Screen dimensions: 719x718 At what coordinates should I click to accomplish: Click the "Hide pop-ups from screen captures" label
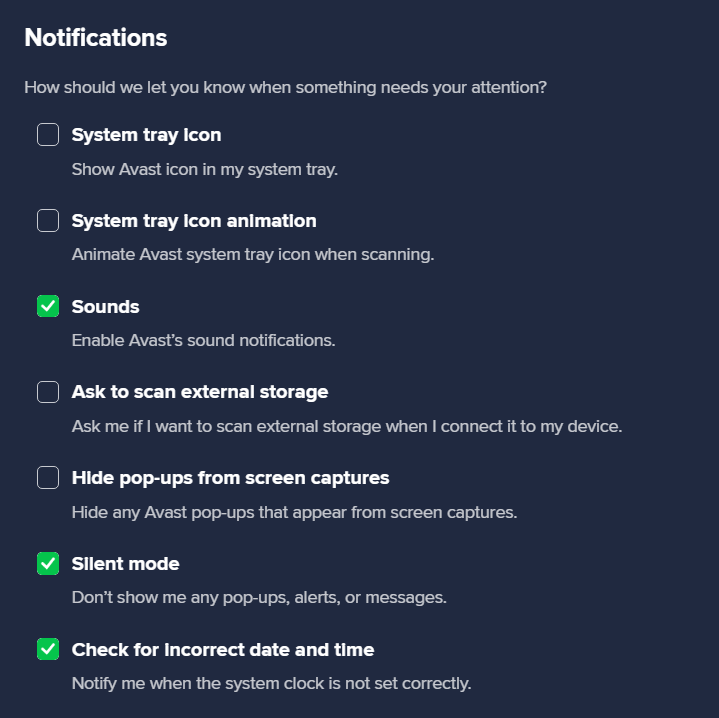pyautogui.click(x=230, y=478)
